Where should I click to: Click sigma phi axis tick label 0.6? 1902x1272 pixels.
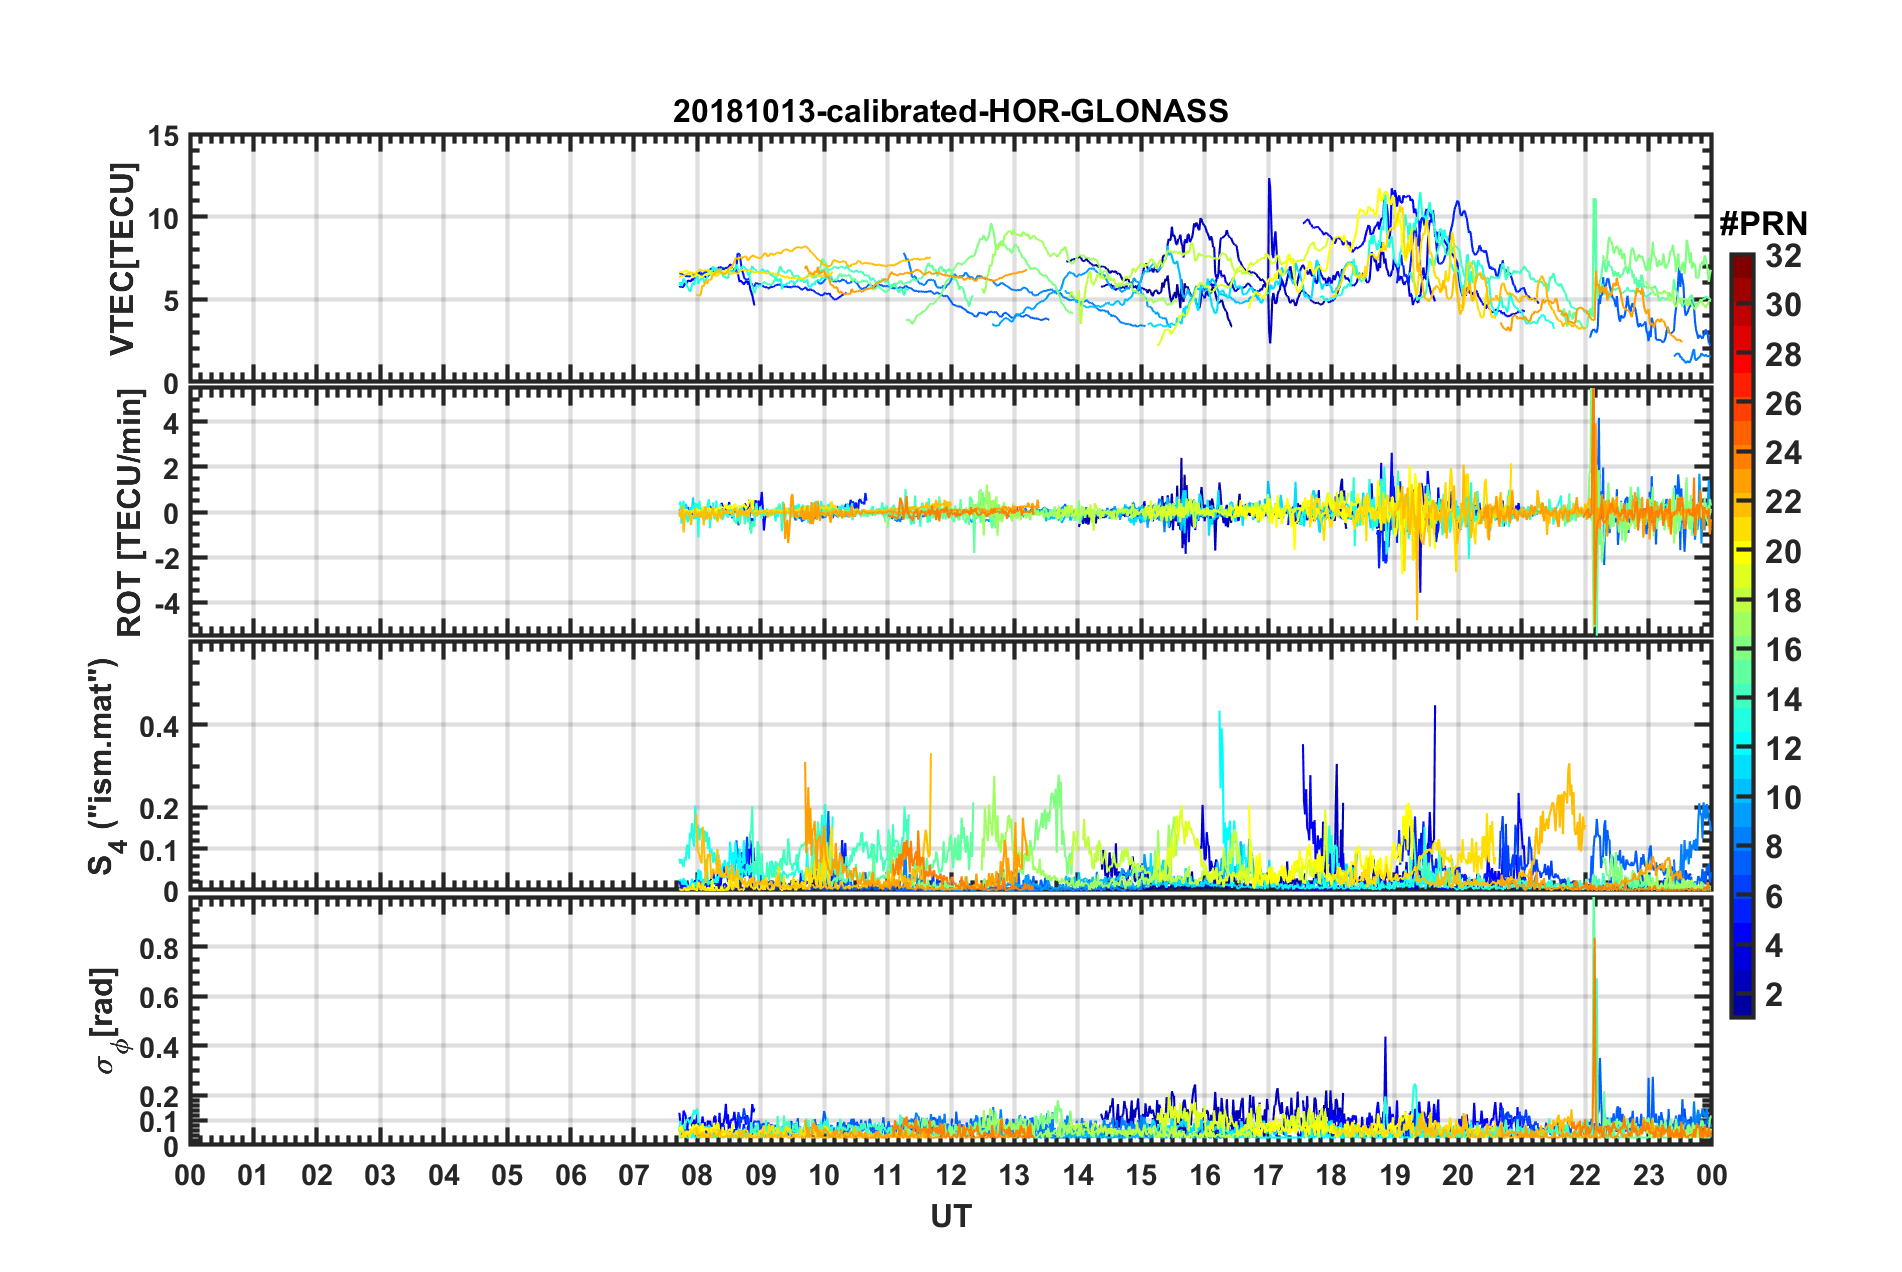pos(160,998)
